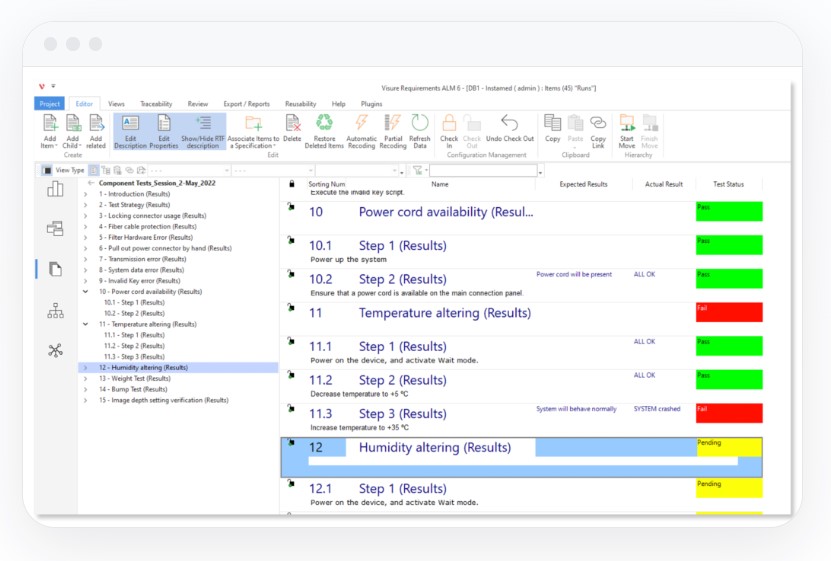
Task: Expand 6 - Pull out power connector node
Action: tap(85, 248)
